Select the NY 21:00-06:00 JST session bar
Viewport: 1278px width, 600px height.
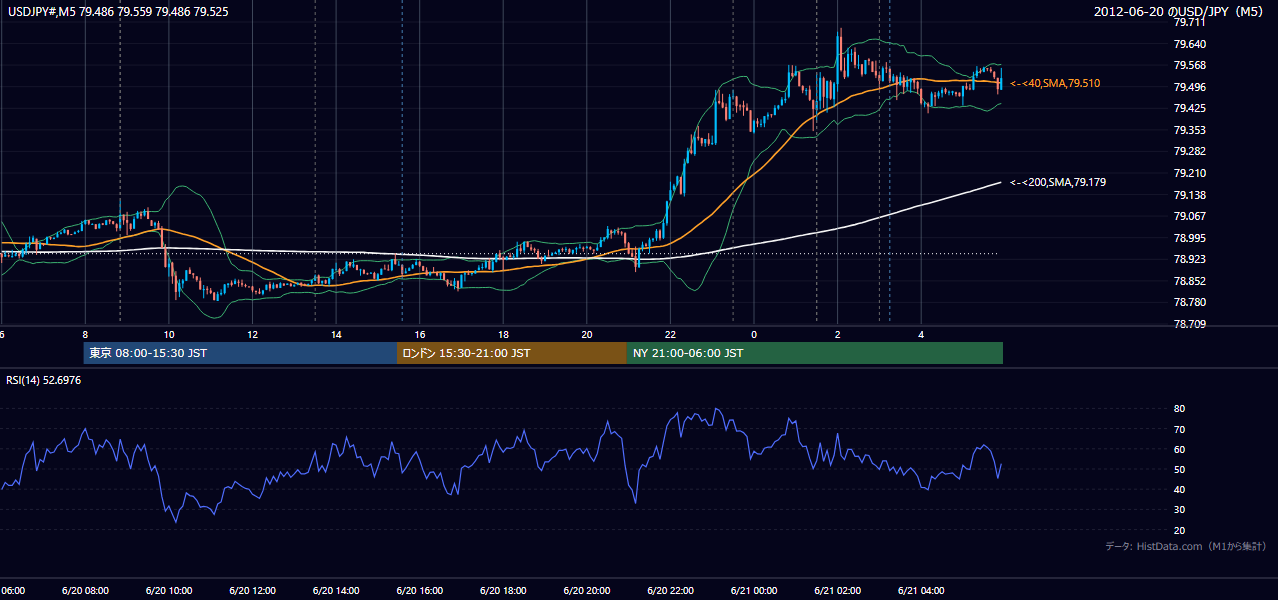coord(815,353)
